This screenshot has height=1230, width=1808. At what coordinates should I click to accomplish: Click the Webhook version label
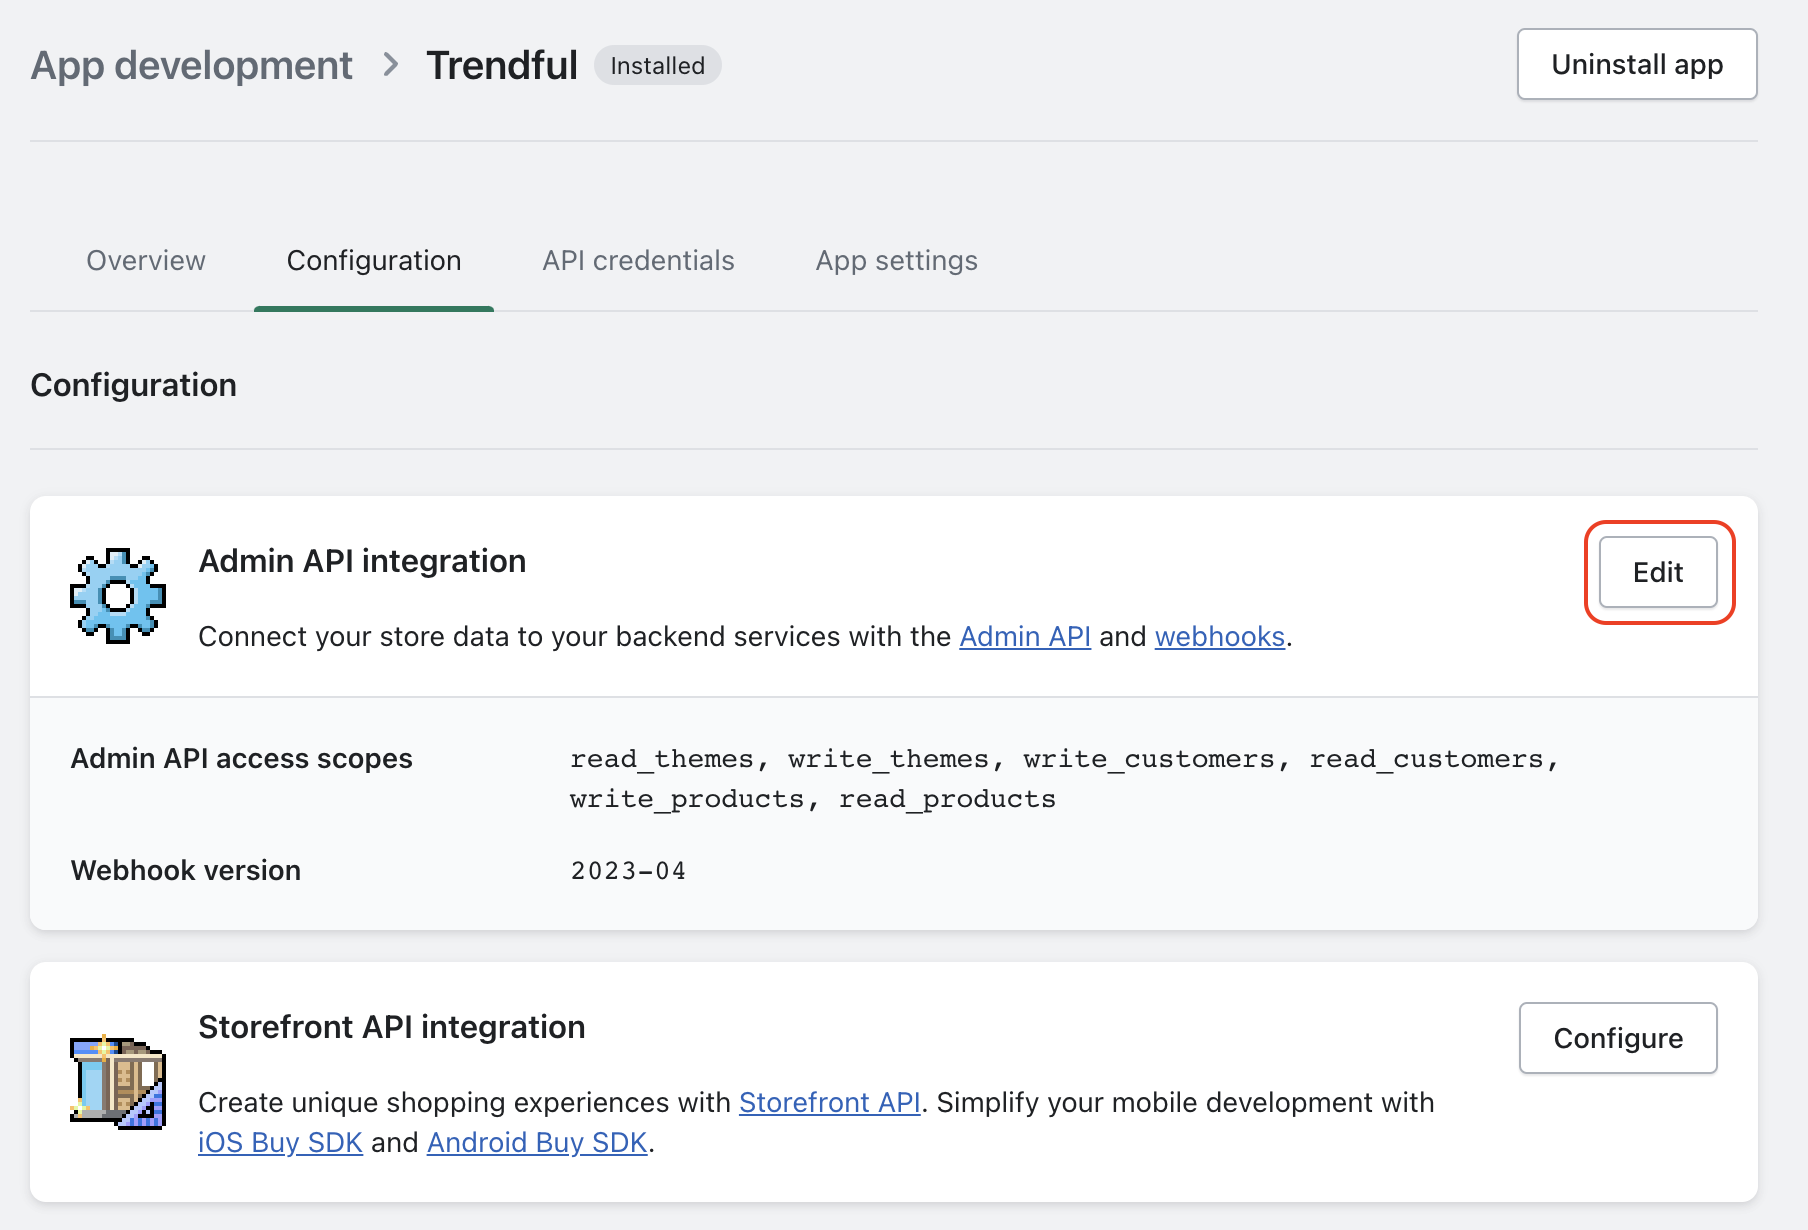(x=186, y=870)
